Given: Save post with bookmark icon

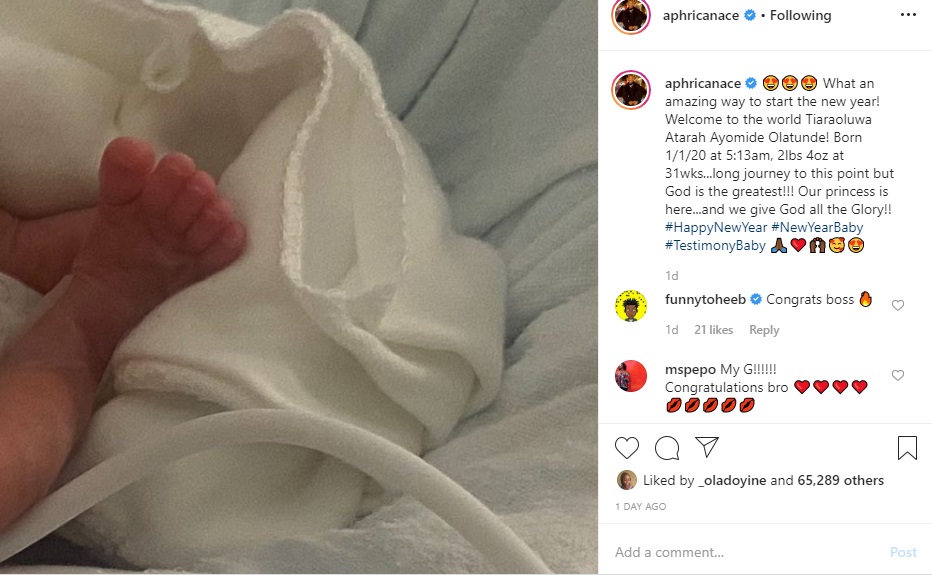Looking at the screenshot, I should (x=907, y=448).
